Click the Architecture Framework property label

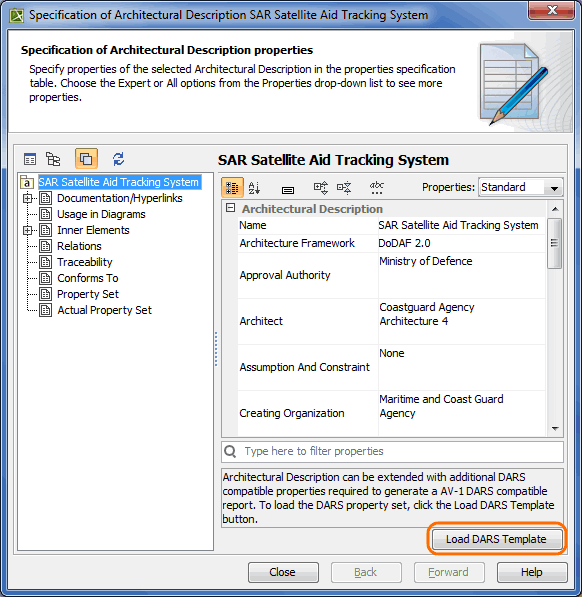coord(297,243)
